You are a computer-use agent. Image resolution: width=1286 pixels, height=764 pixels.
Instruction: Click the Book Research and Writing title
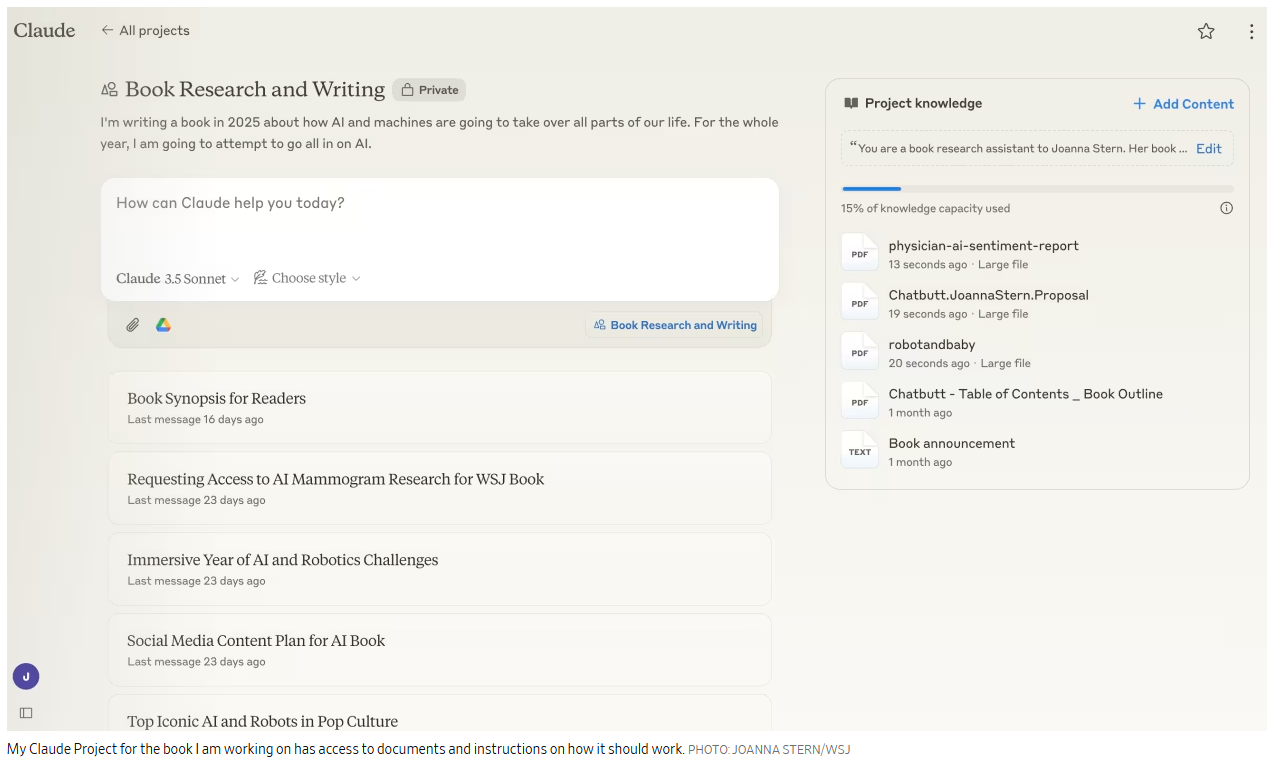255,89
